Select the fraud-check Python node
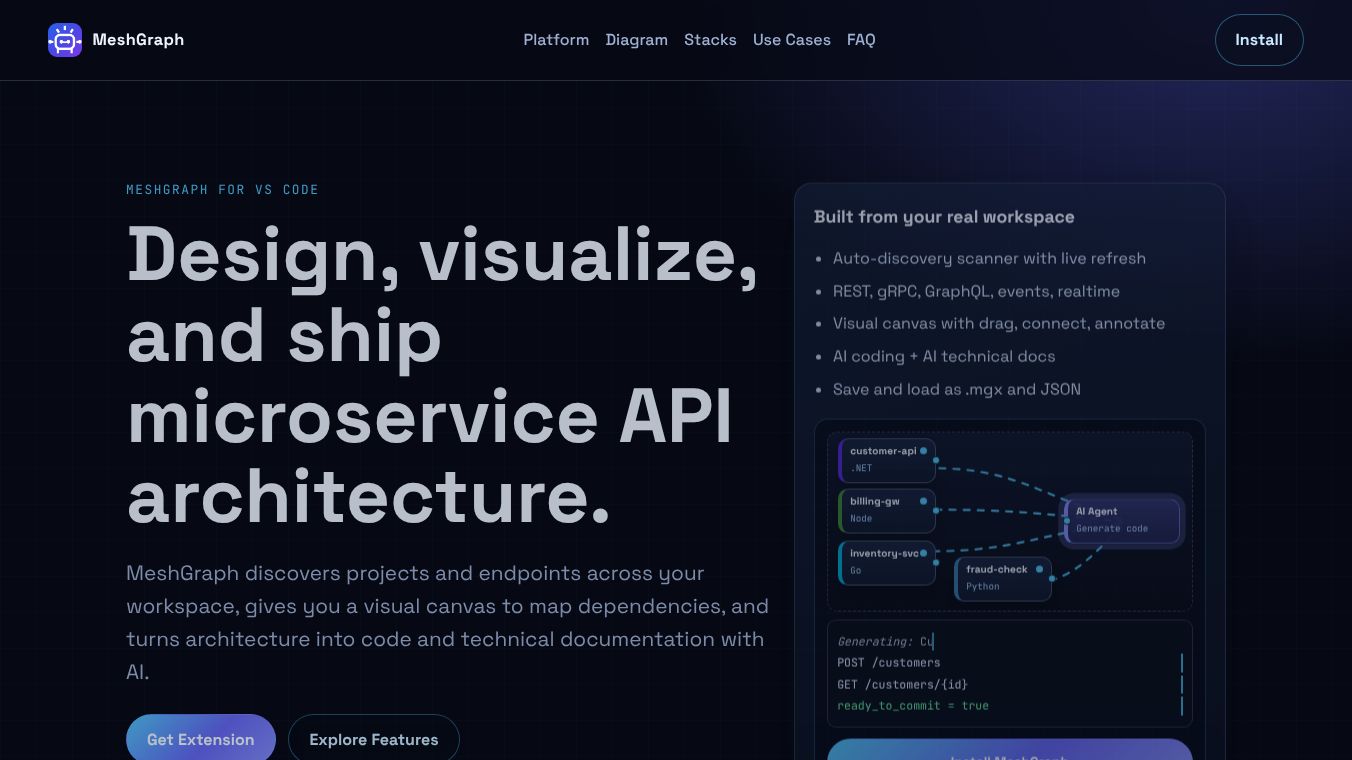This screenshot has width=1352, height=760. (x=1003, y=578)
